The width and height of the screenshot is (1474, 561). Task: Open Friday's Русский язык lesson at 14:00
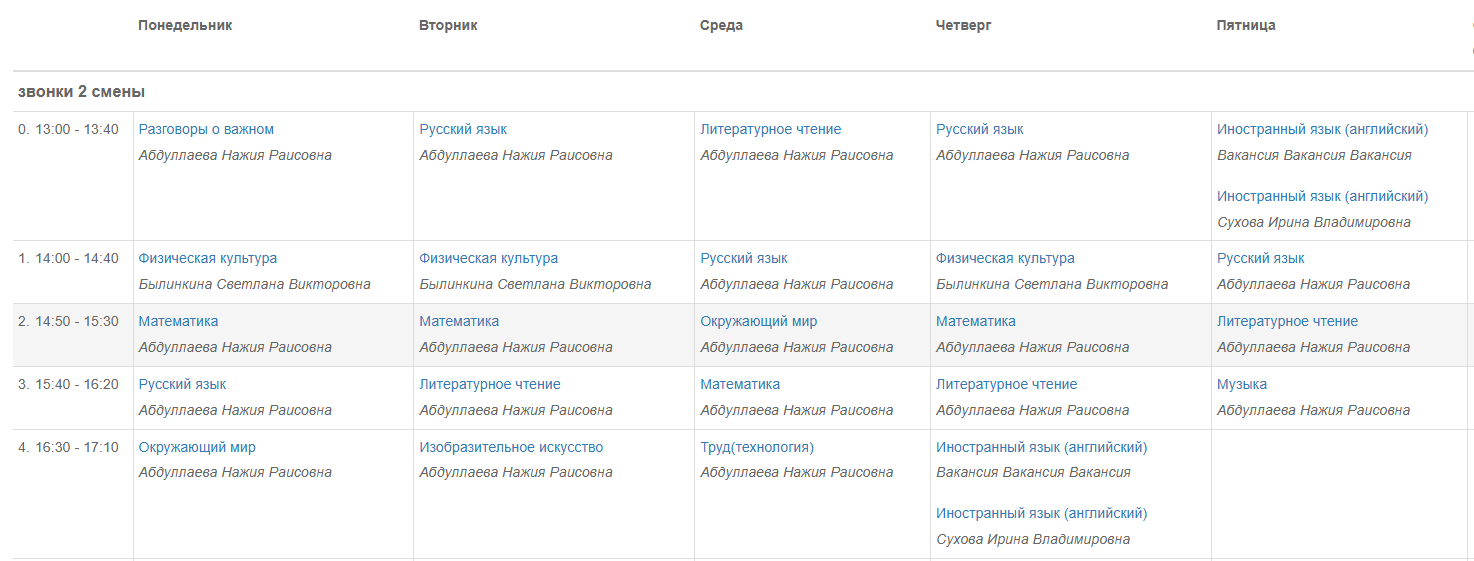[1261, 258]
